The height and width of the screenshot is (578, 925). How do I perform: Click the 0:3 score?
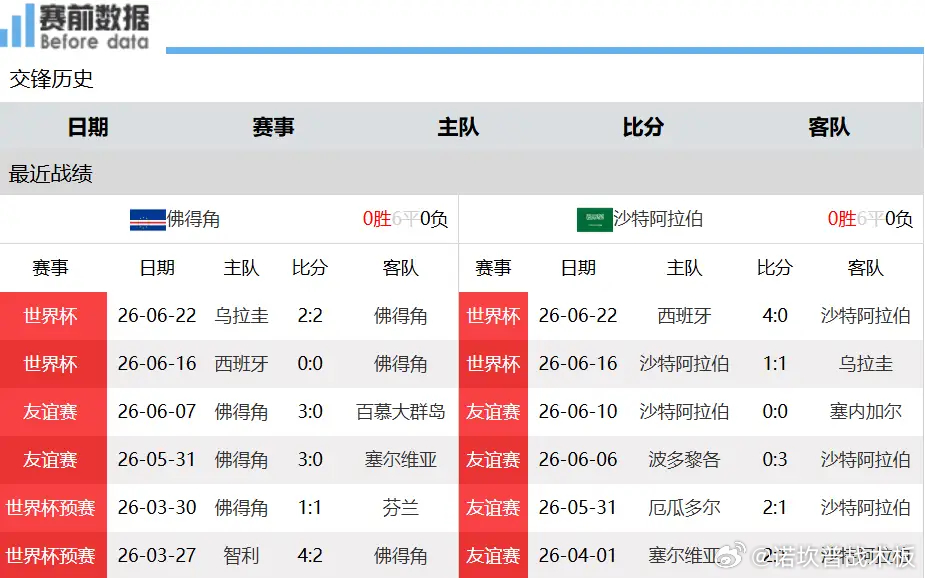[x=775, y=459]
